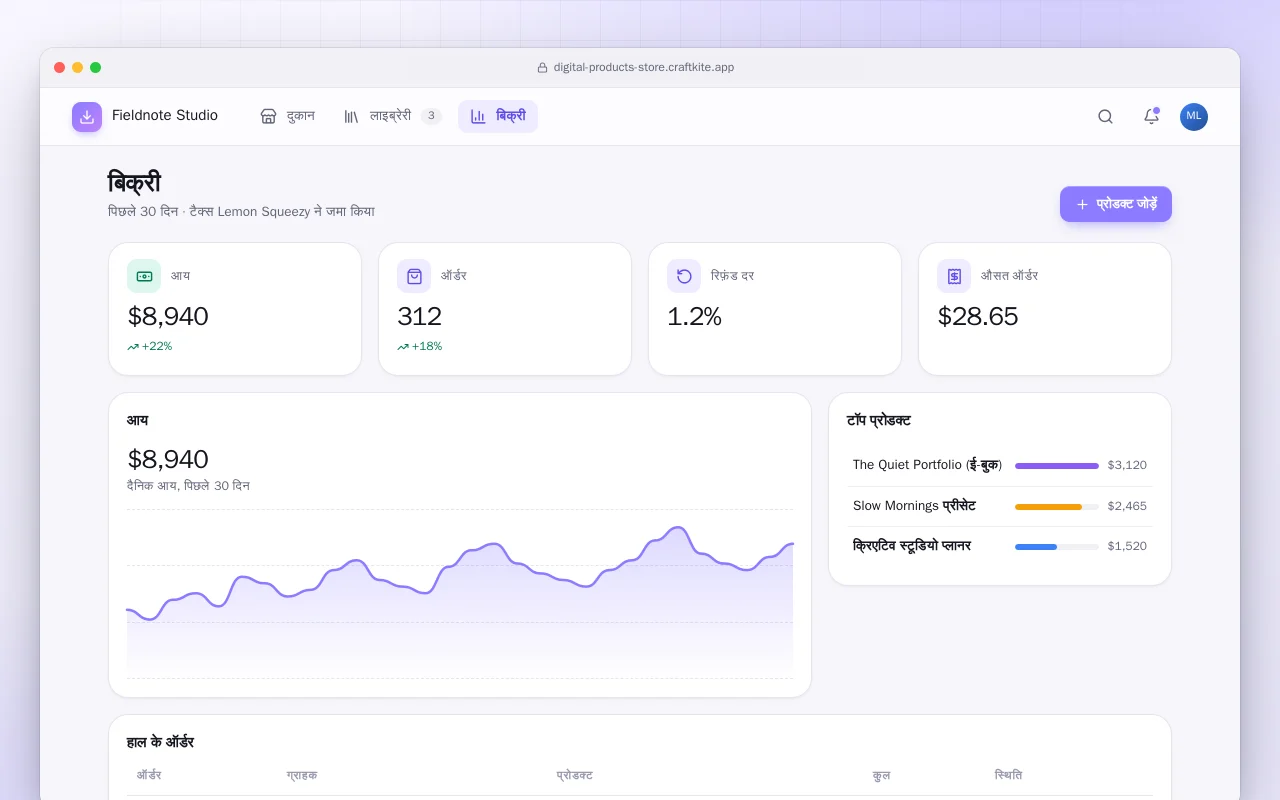This screenshot has height=800, width=1280.
Task: Click the trending-up arrow beside +22%
Action: point(133,347)
